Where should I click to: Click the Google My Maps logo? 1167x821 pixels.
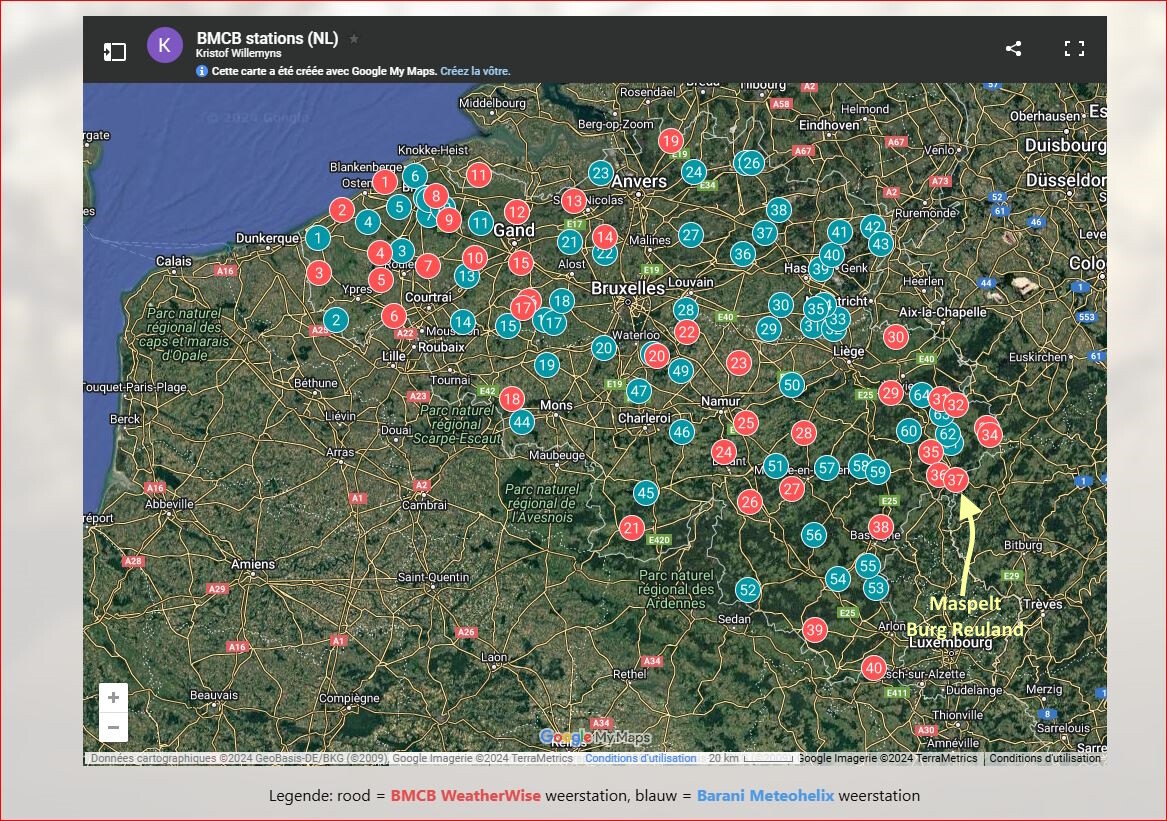tap(595, 737)
